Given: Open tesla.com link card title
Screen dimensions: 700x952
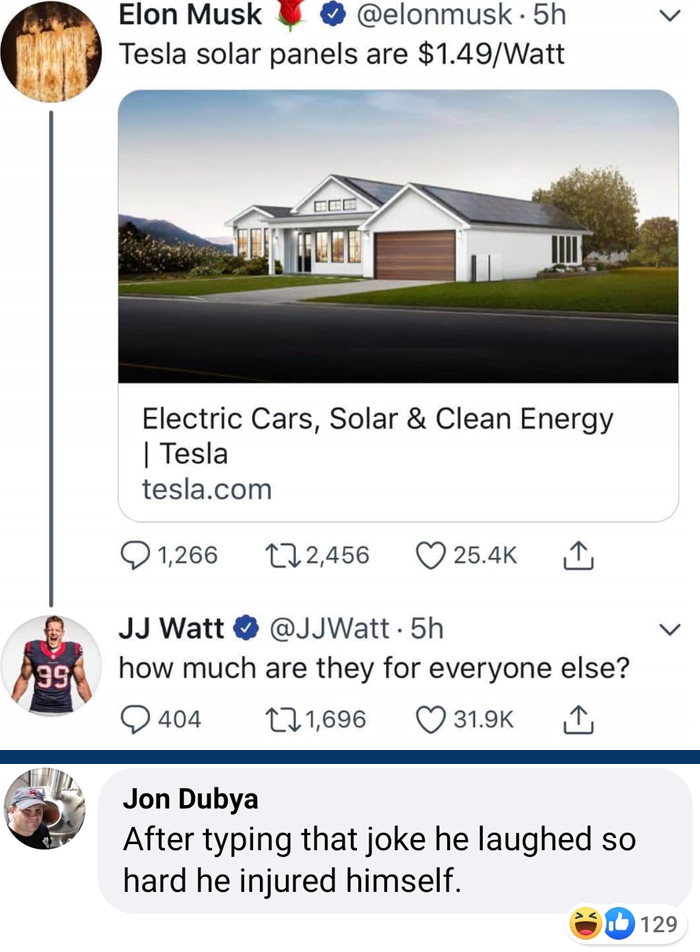Looking at the screenshot, I should point(378,436).
